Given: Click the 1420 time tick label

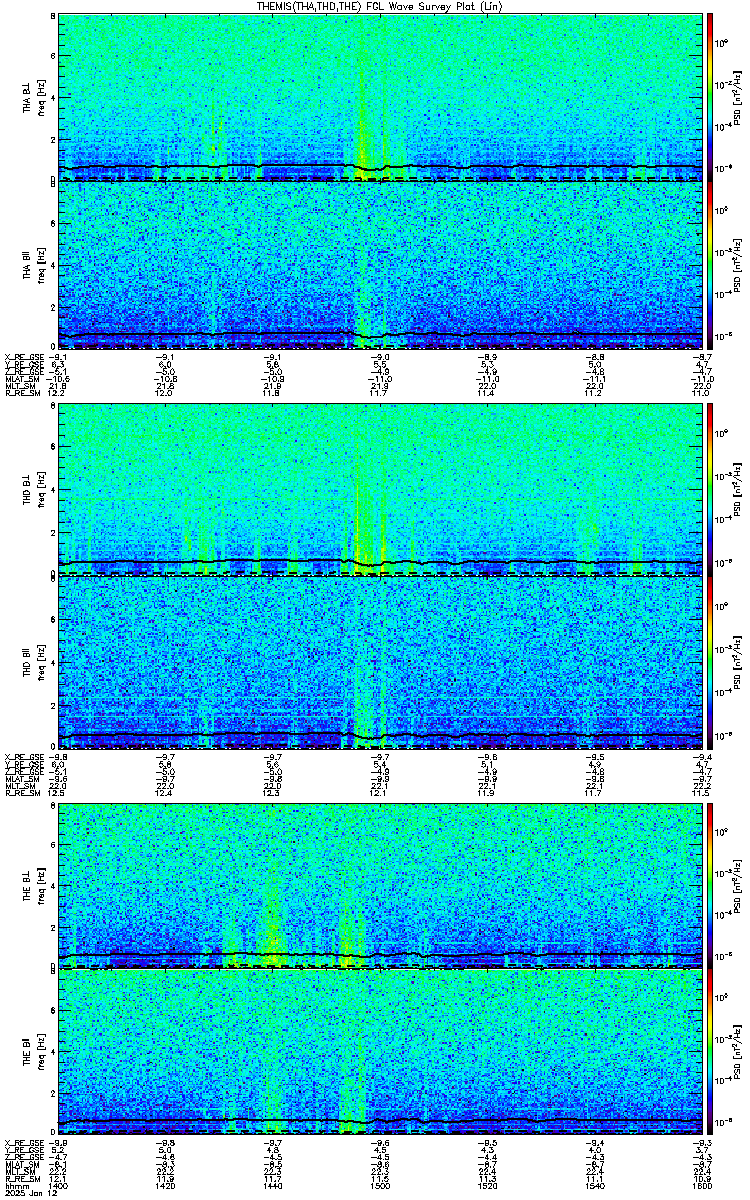Looking at the screenshot, I should click(166, 1185).
